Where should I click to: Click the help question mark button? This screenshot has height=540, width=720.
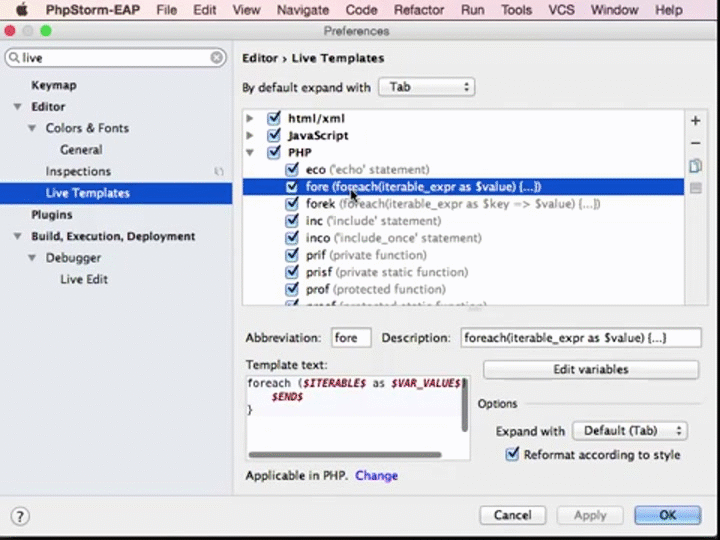[x=20, y=516]
